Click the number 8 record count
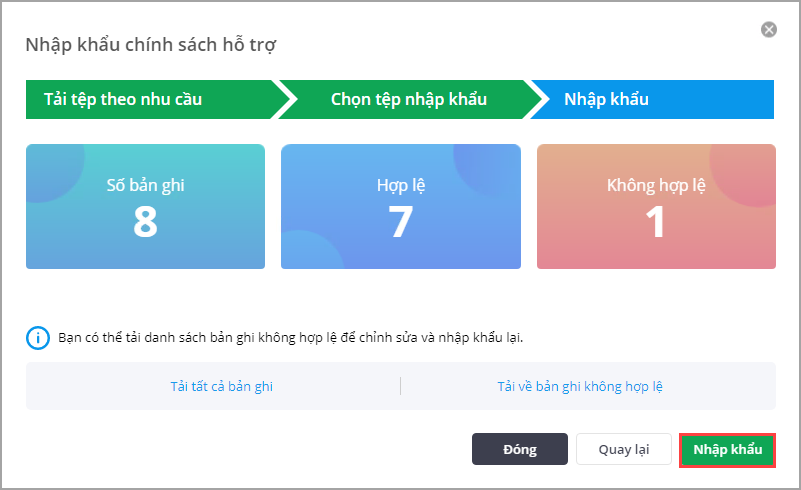 [145, 222]
